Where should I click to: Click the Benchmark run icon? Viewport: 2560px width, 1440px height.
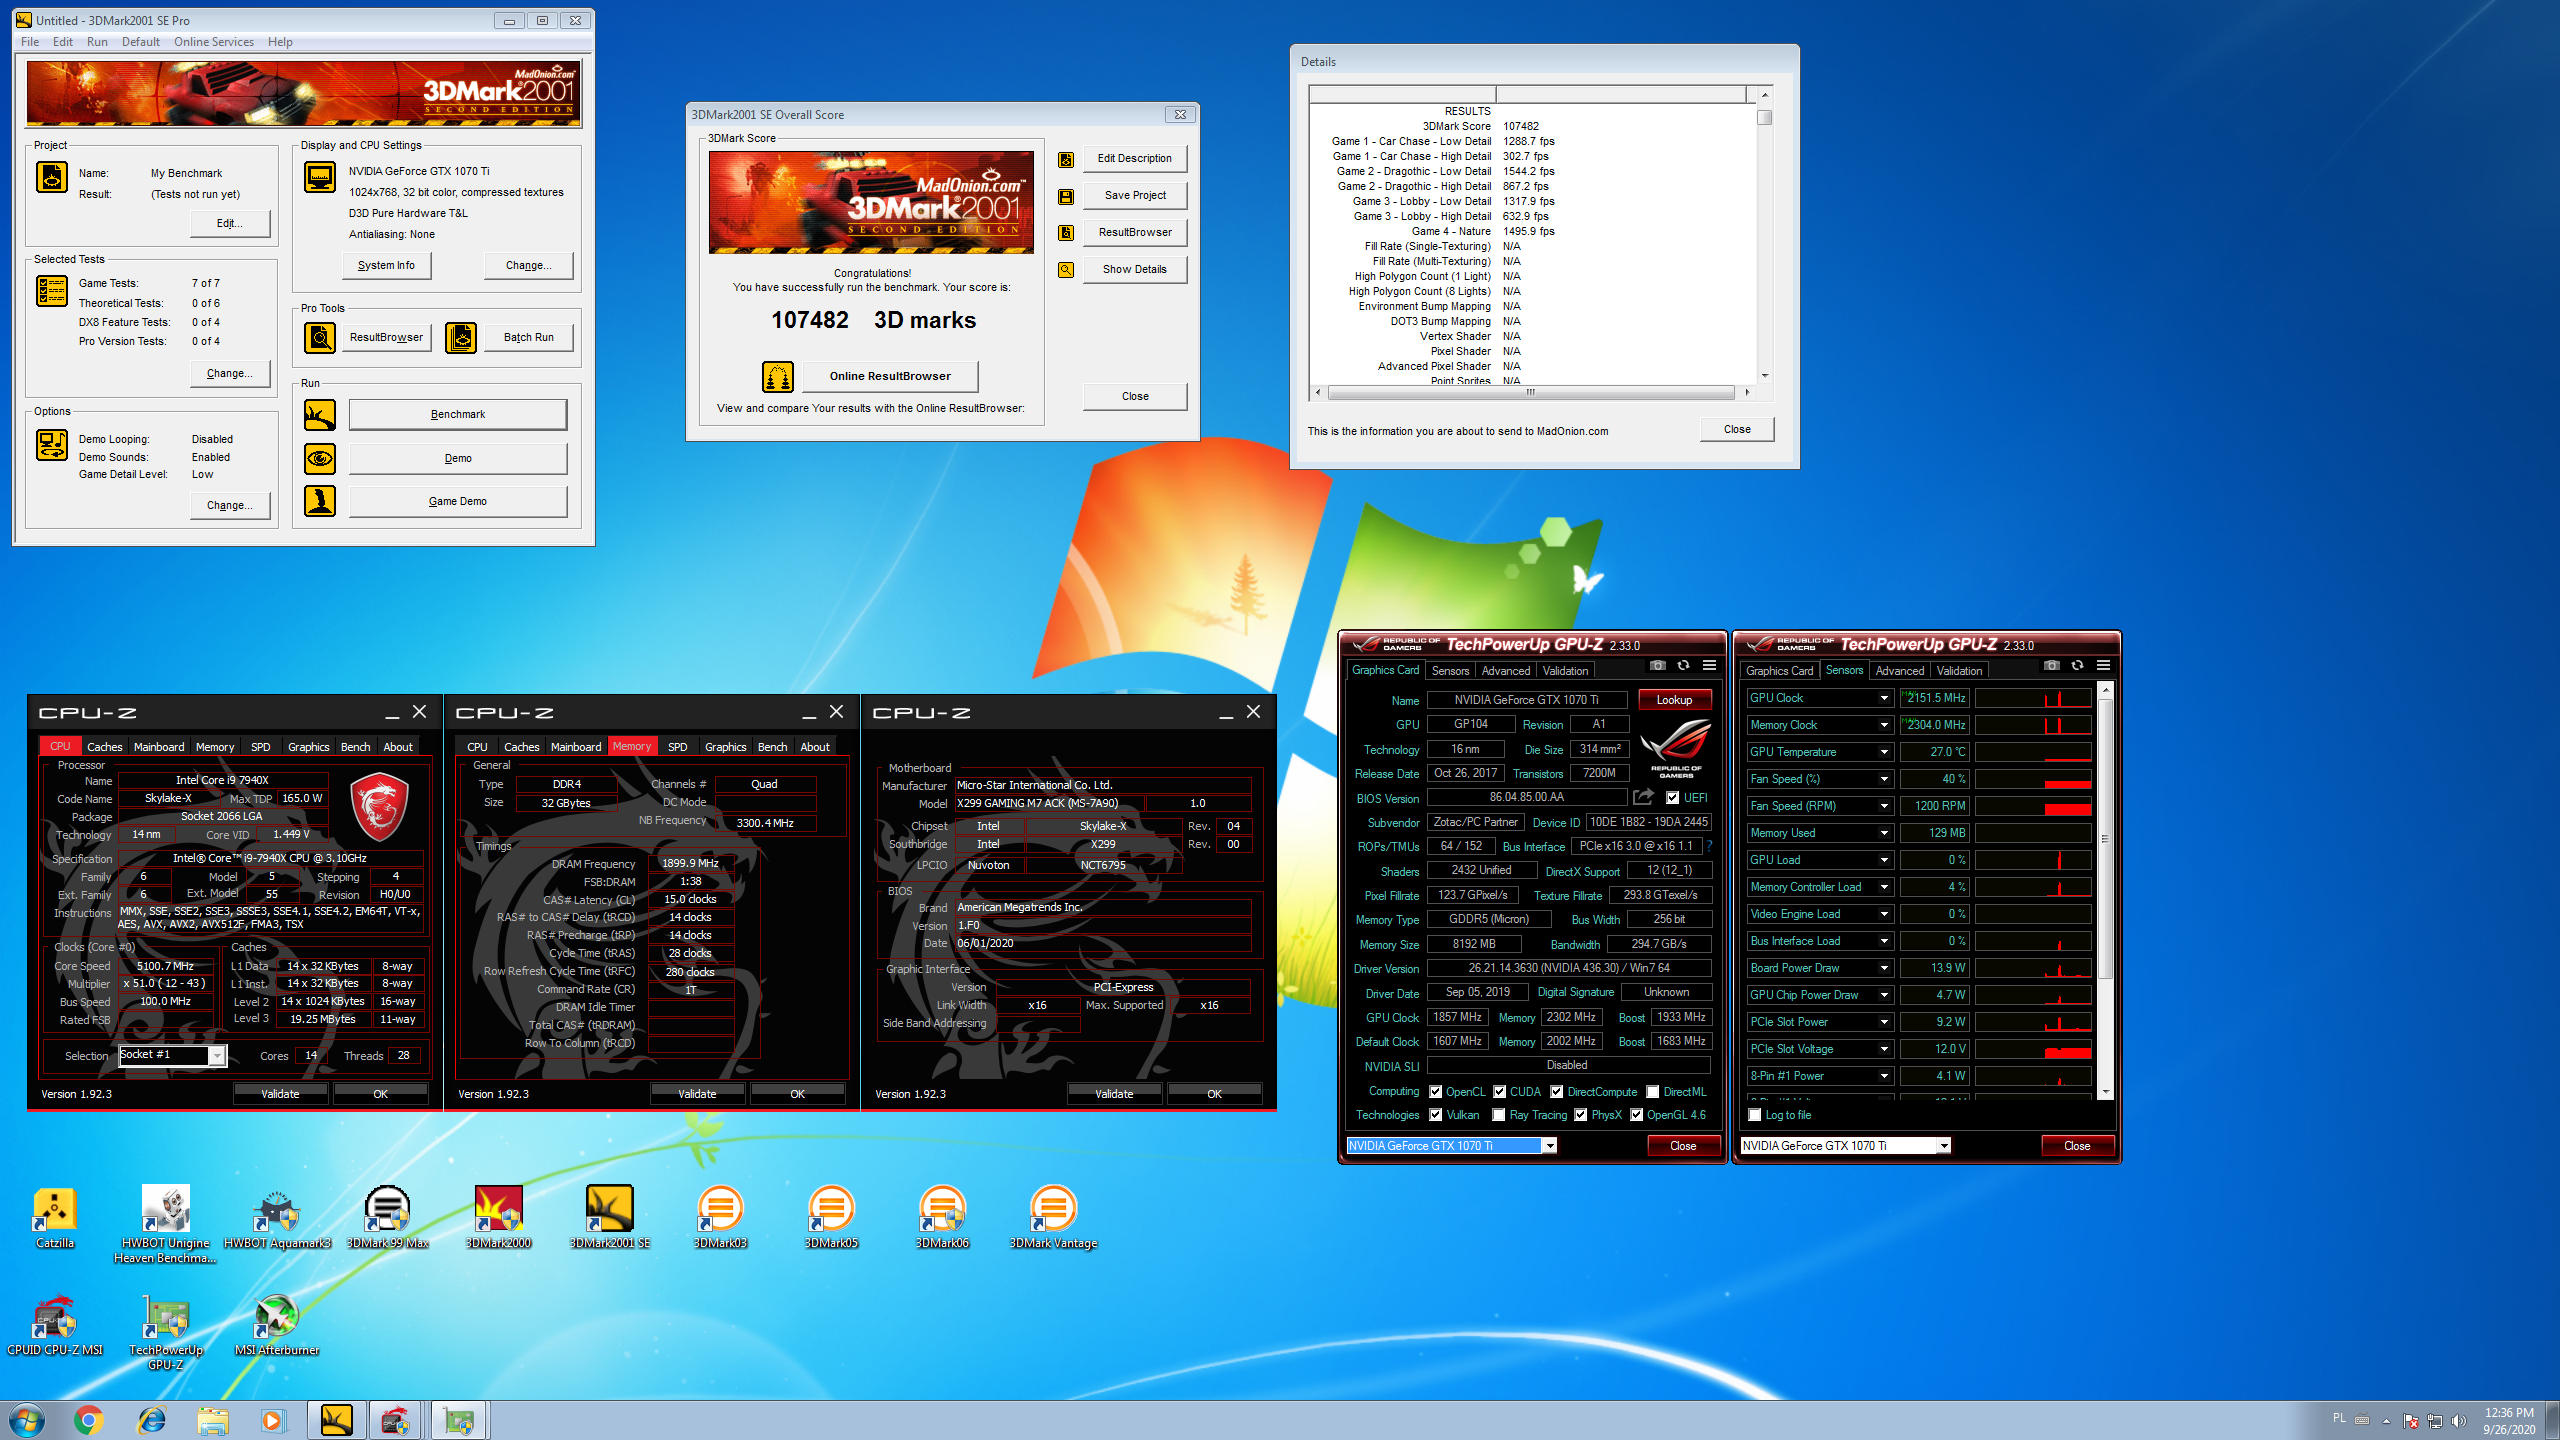[x=320, y=415]
